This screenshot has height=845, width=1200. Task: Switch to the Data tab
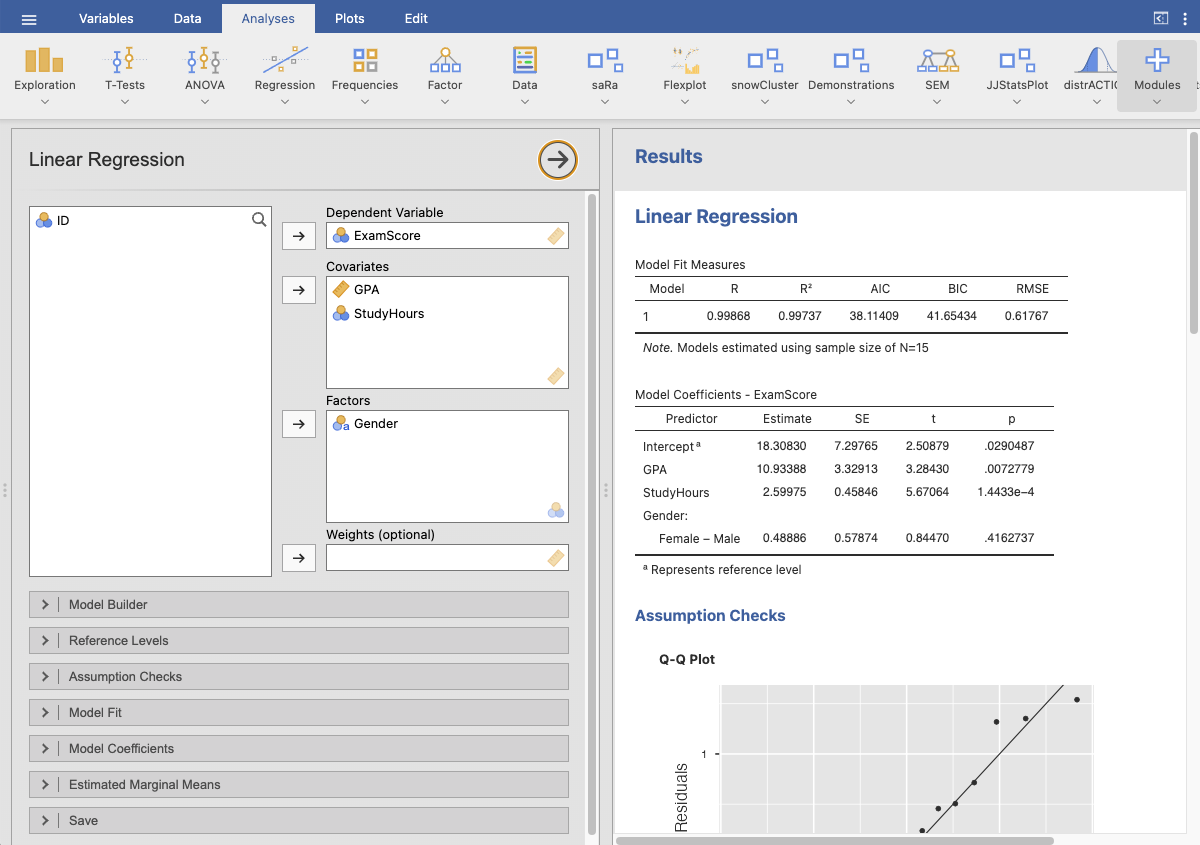[x=187, y=19]
